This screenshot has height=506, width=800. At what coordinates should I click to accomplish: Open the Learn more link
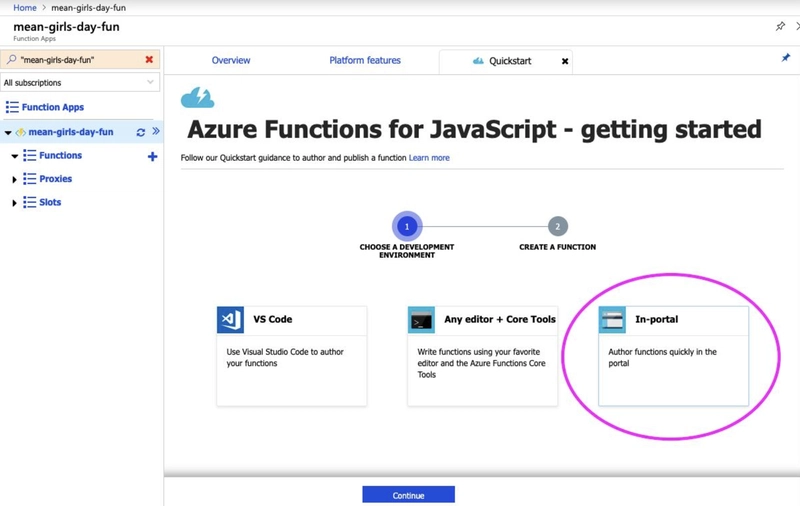[x=429, y=158]
